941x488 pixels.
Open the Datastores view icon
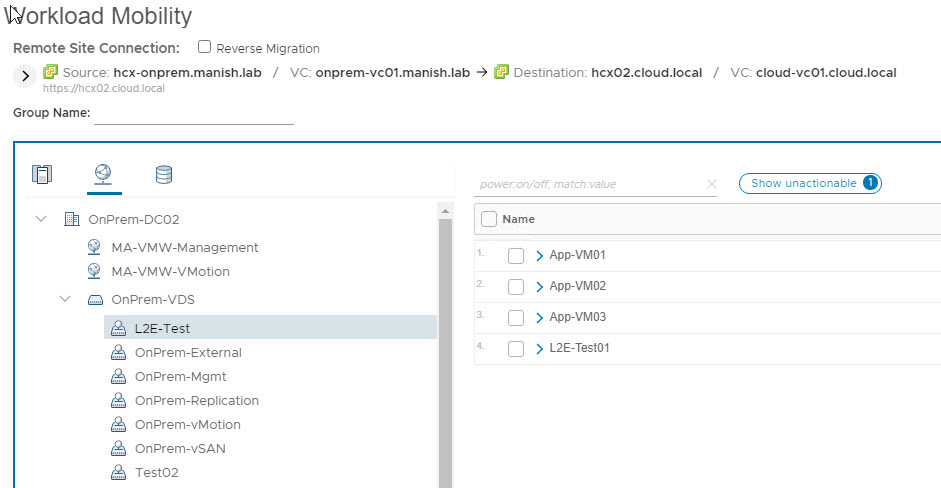pyautogui.click(x=164, y=175)
